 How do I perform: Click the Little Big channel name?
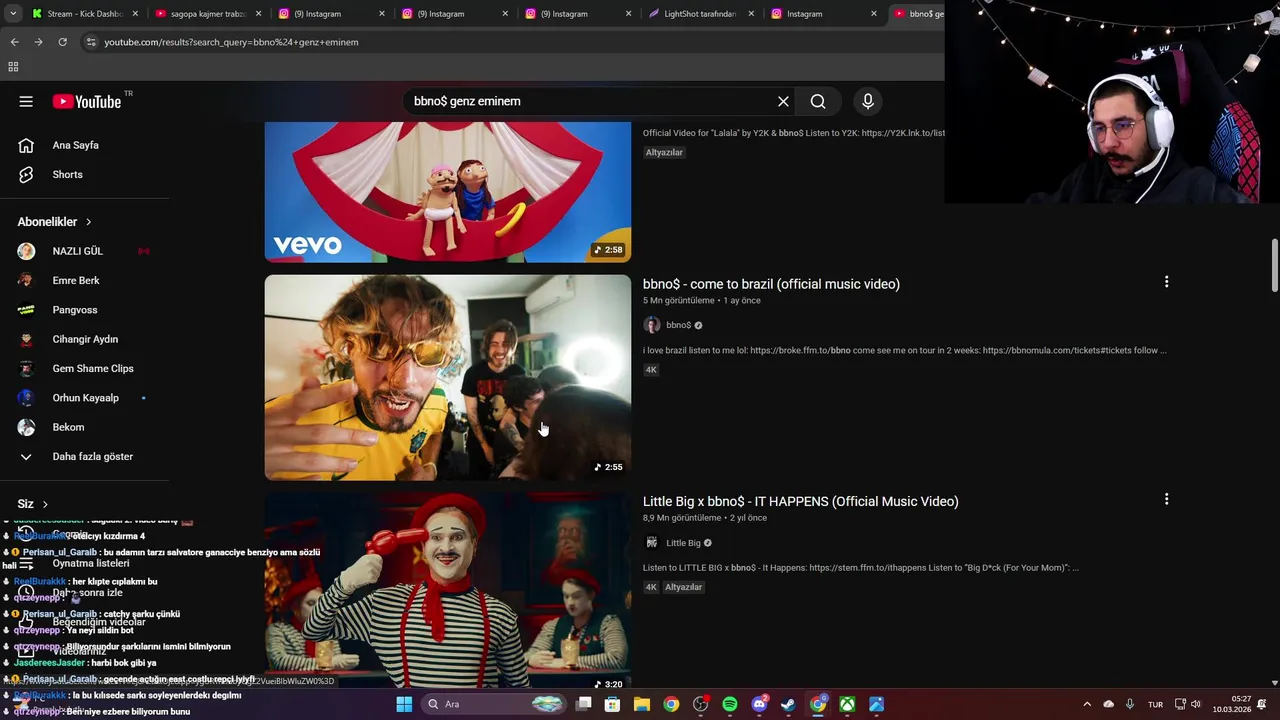(x=683, y=543)
